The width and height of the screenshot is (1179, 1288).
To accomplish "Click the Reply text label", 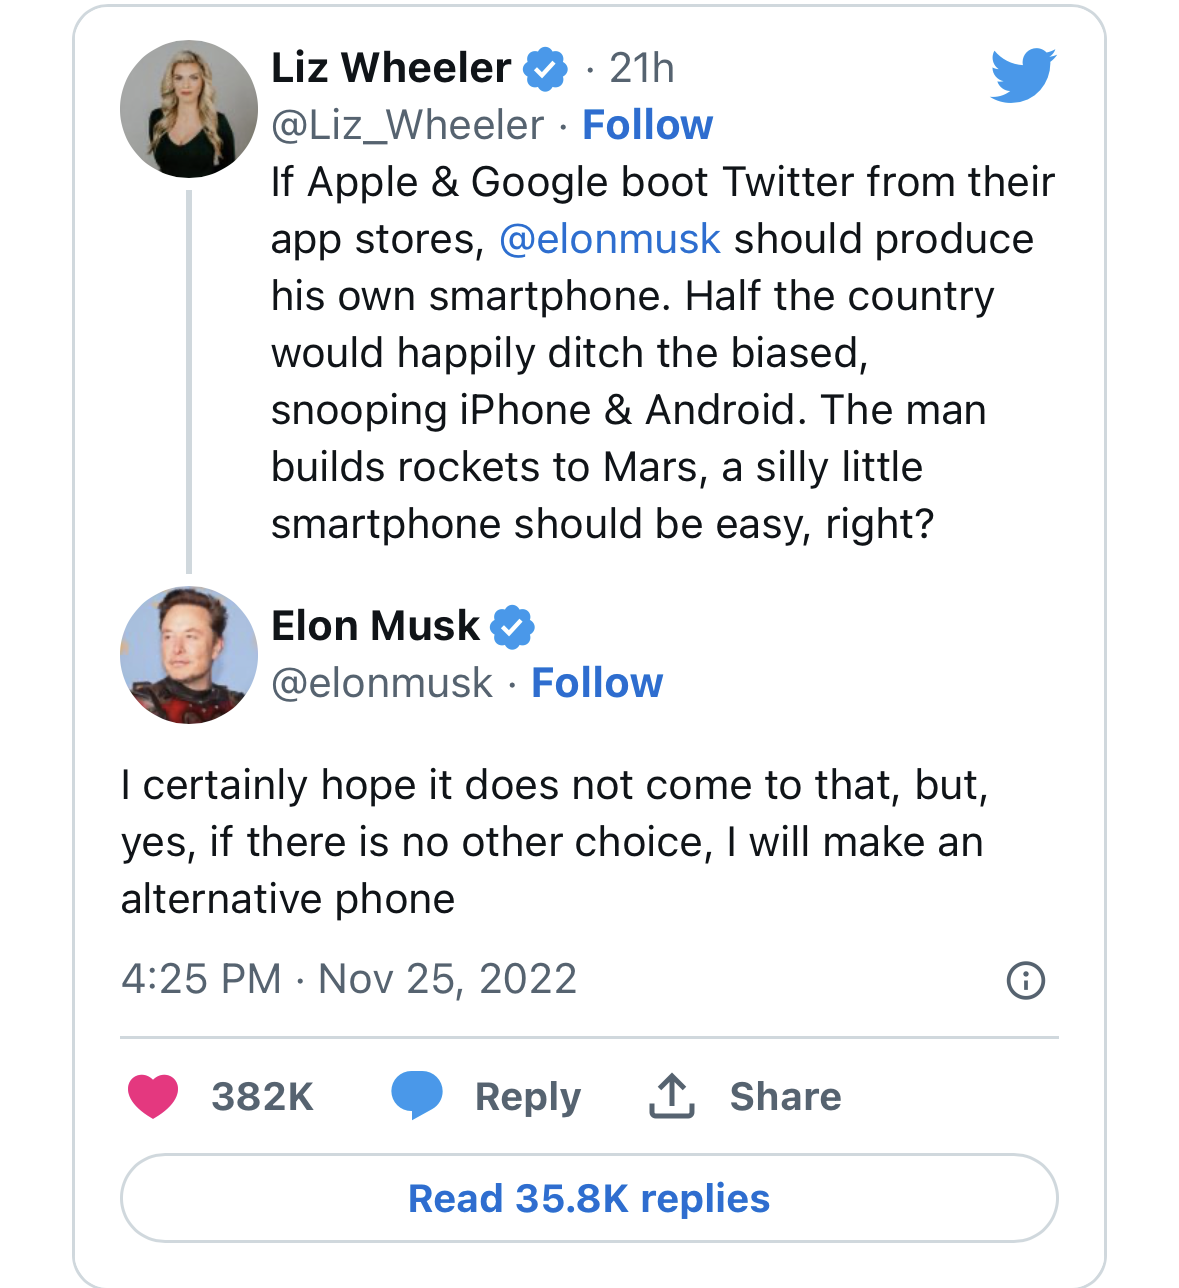I will point(527,1097).
